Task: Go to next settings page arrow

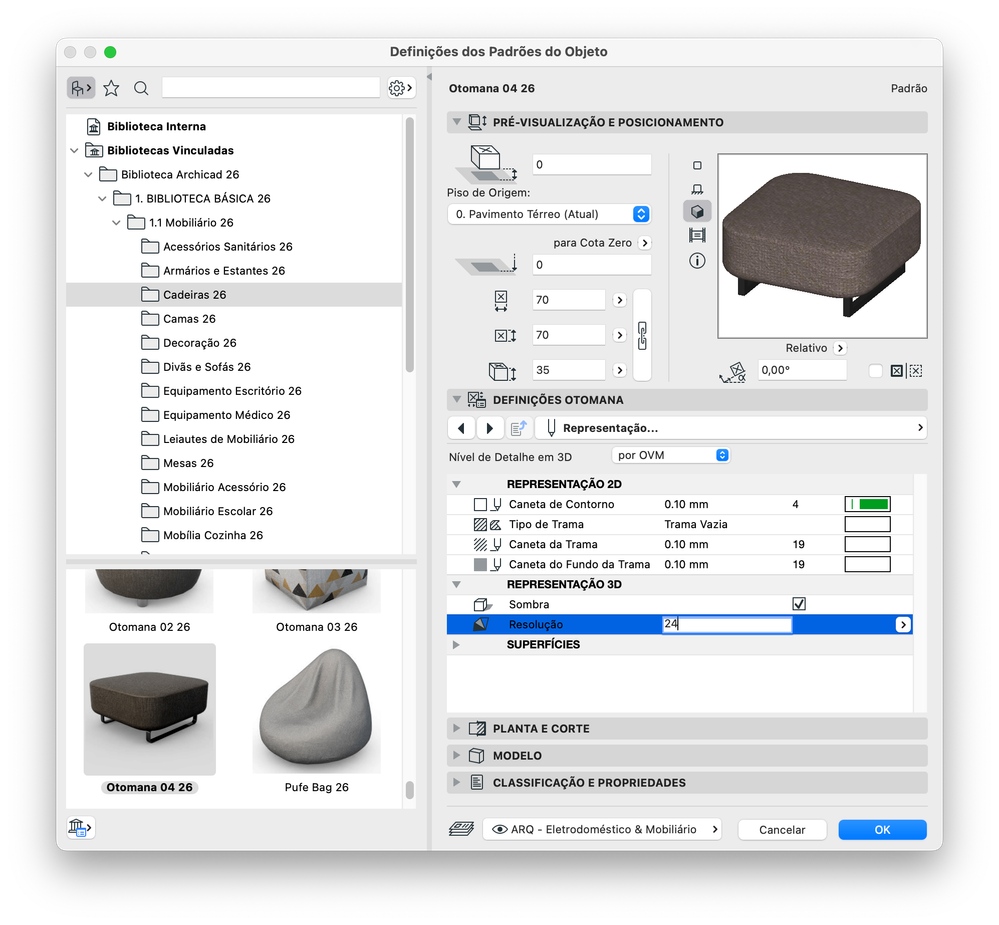Action: 489,428
